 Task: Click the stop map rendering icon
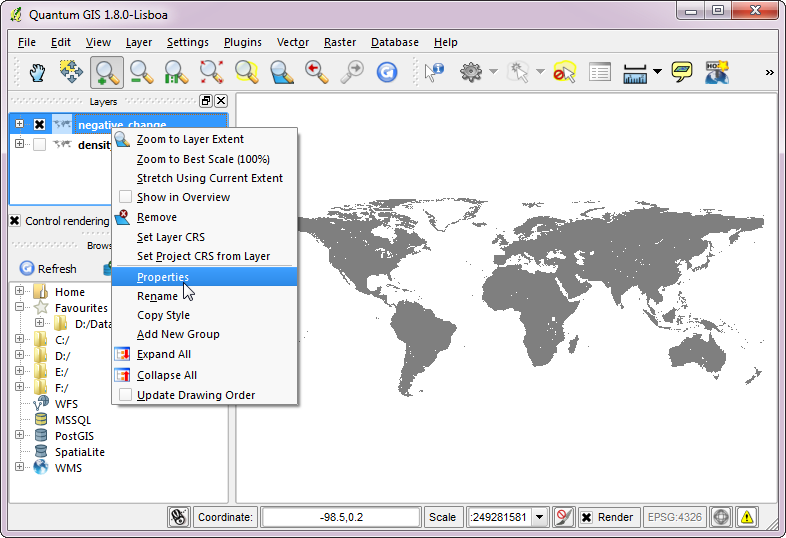click(x=563, y=517)
